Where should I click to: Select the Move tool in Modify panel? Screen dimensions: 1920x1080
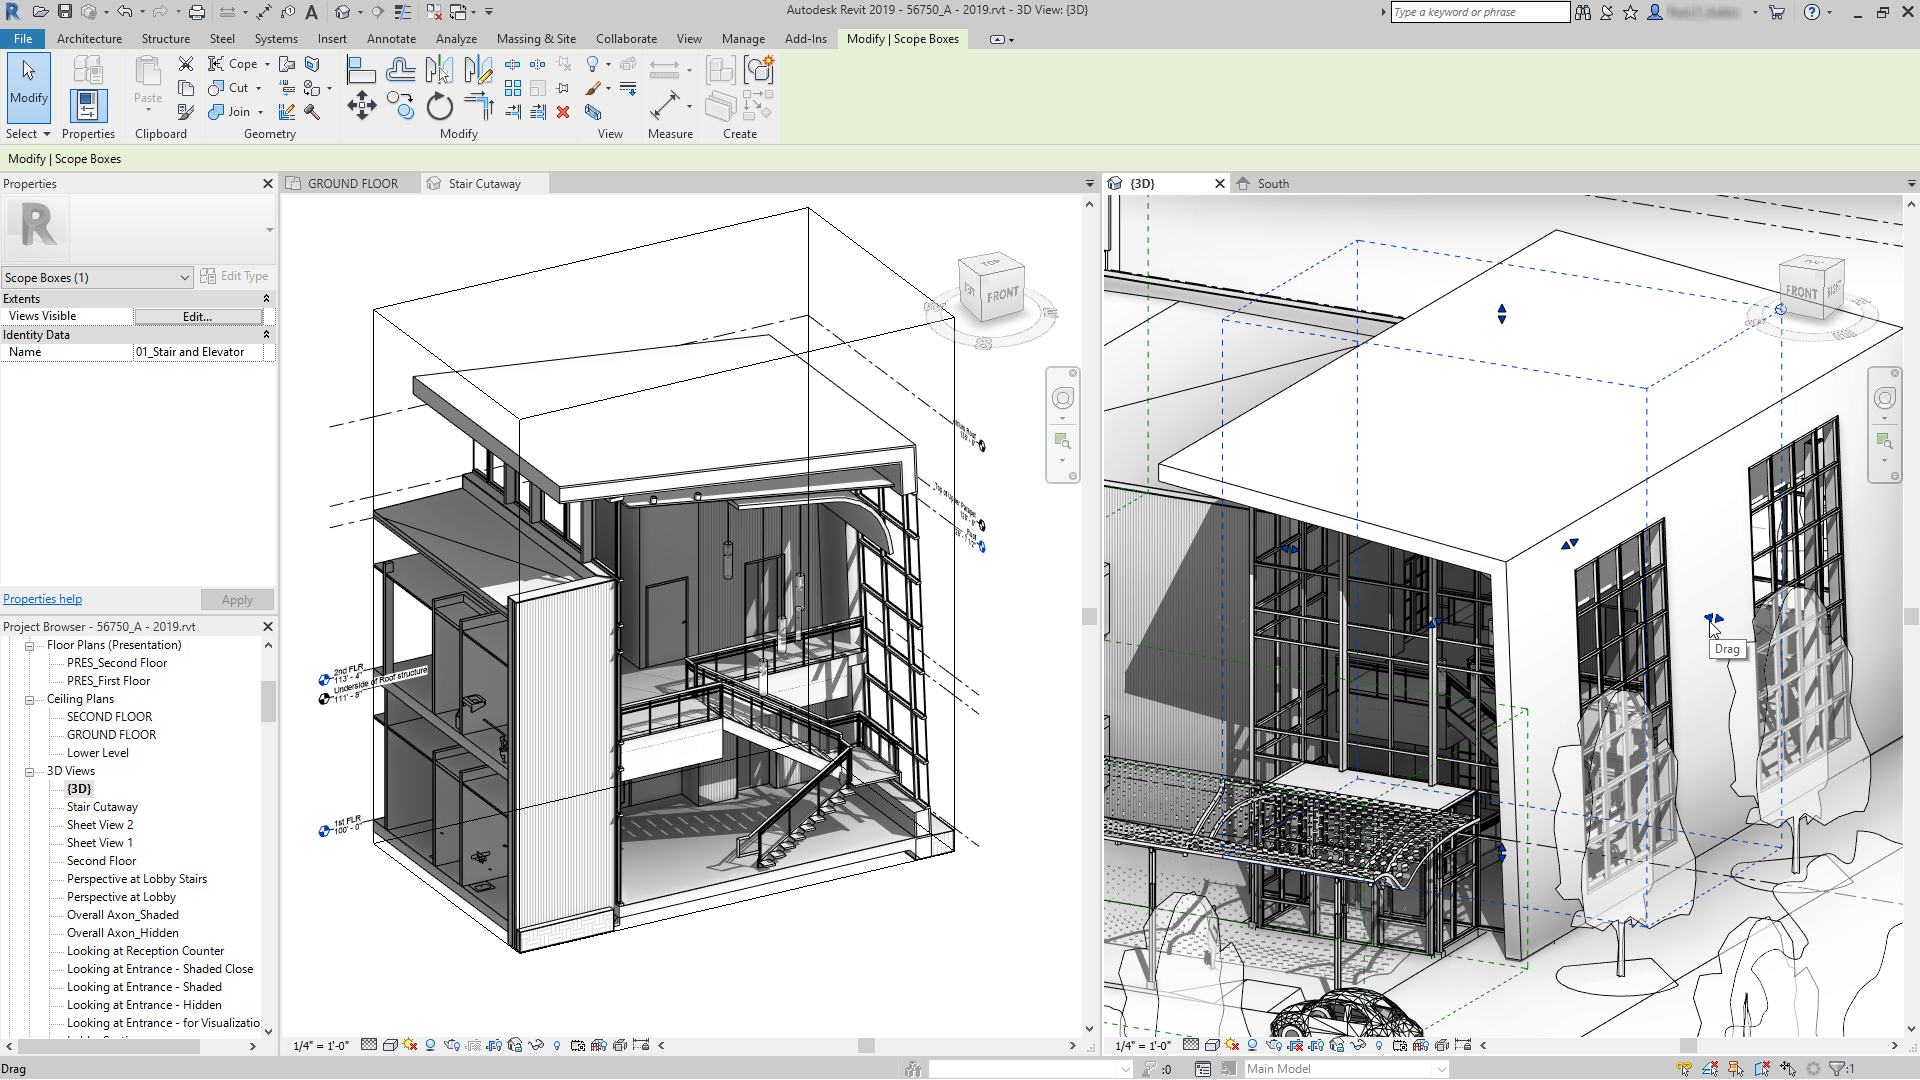[361, 106]
